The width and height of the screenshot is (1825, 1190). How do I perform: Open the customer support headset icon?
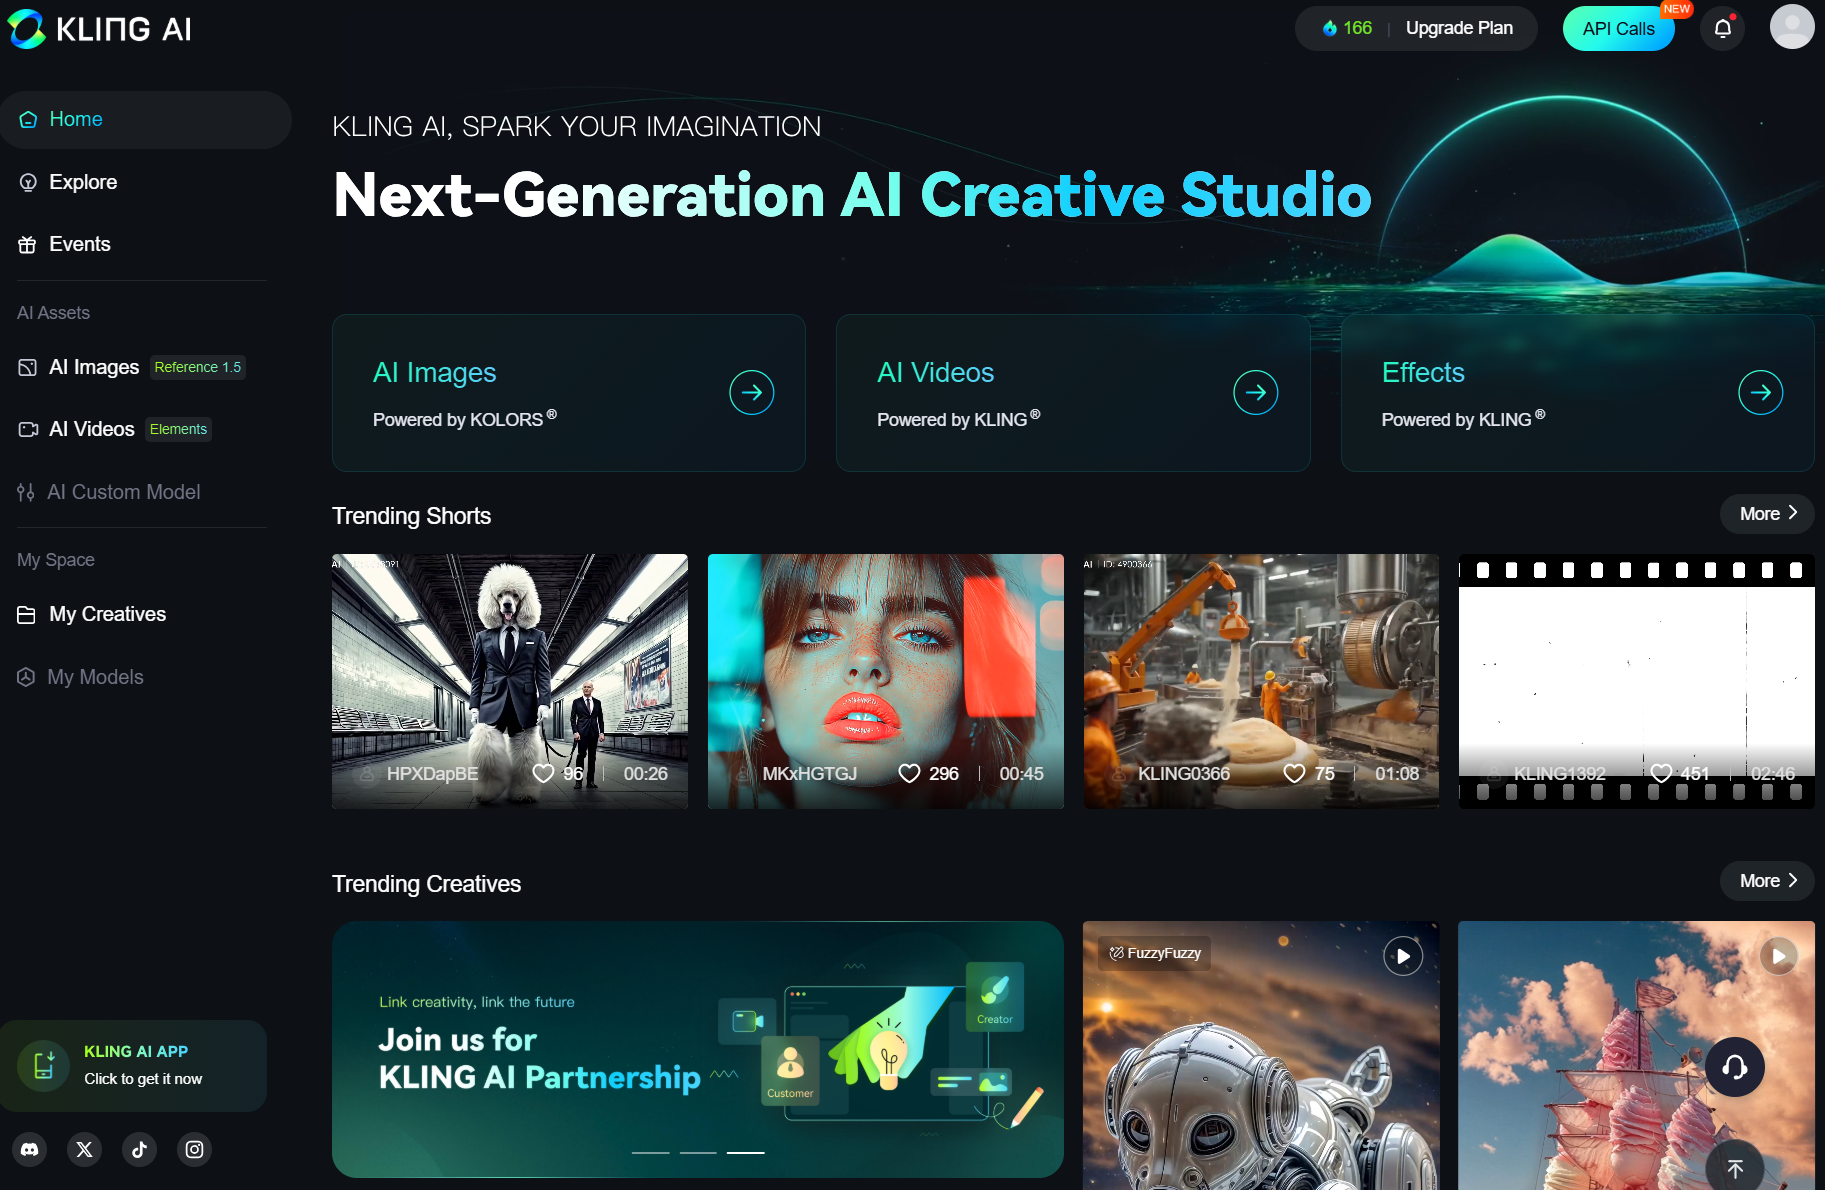click(1735, 1067)
